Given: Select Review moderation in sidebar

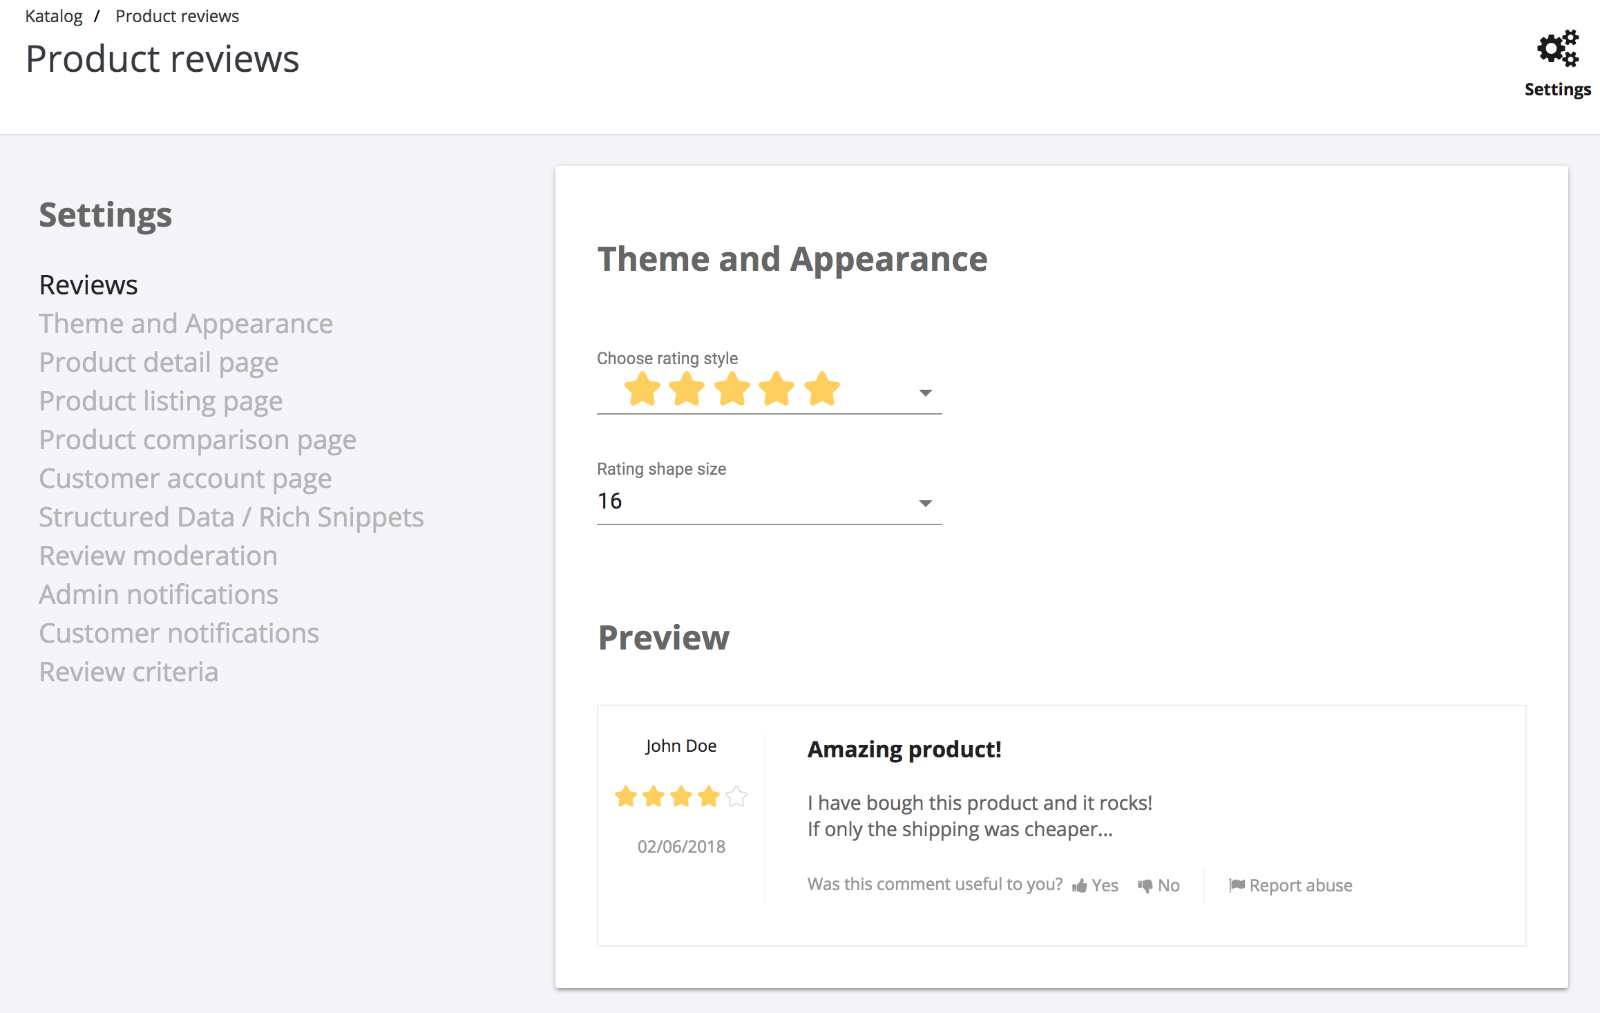Looking at the screenshot, I should click(x=158, y=556).
